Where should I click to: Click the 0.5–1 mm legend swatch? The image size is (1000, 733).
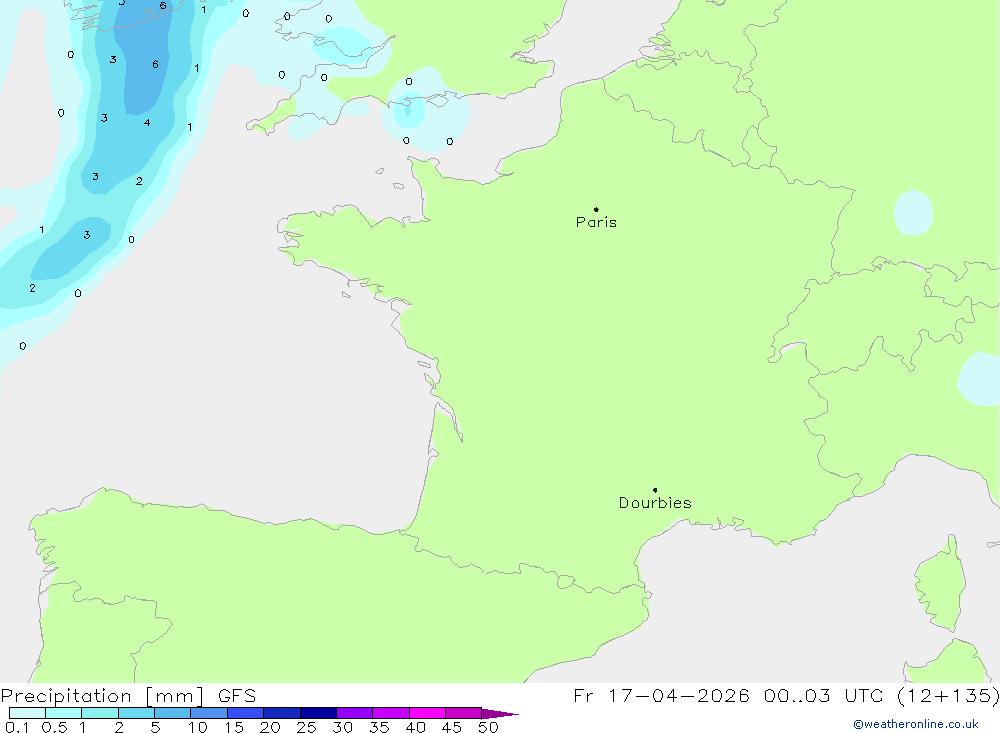tap(64, 713)
